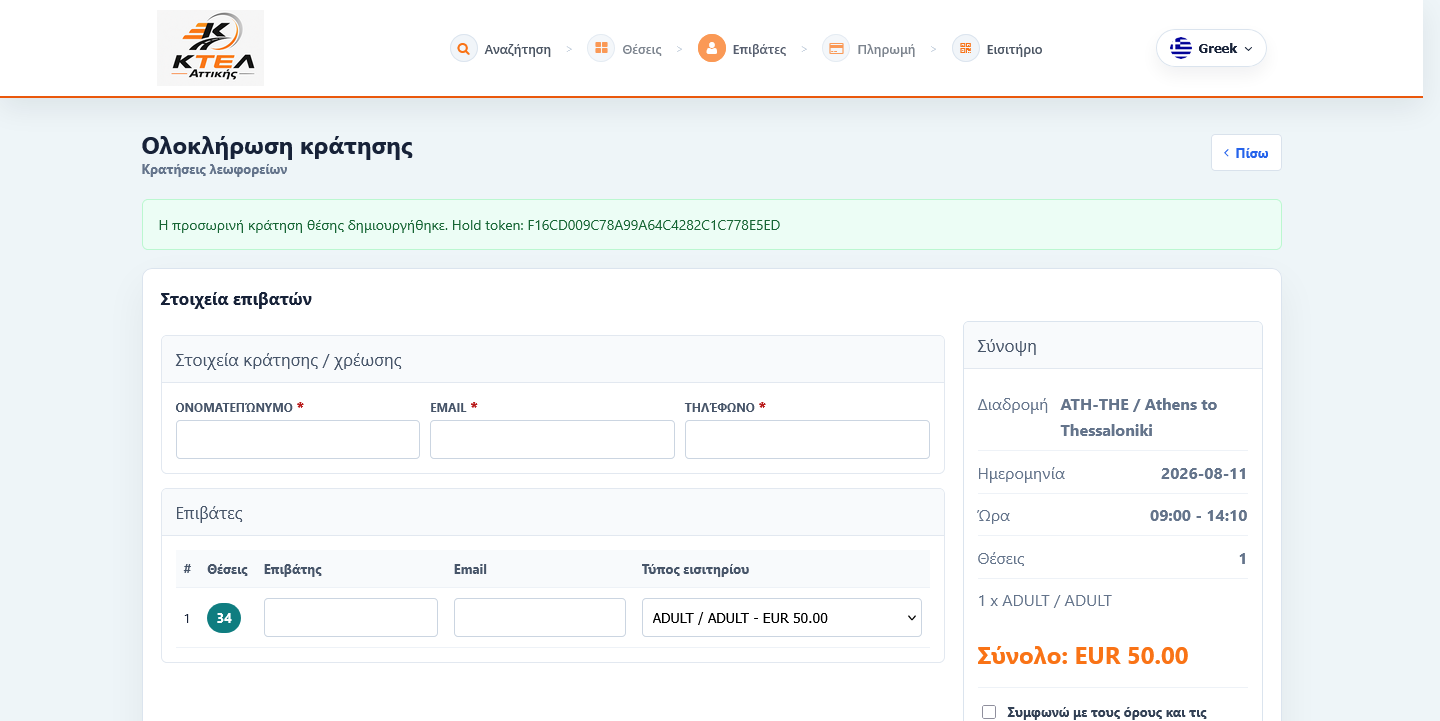1440x721 pixels.
Task: Click the seat 34 badge
Action: click(224, 618)
